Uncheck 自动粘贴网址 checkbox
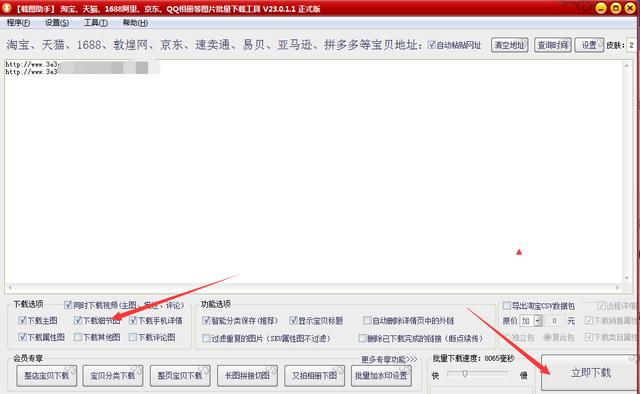Viewport: 640px width, 394px height. point(431,45)
